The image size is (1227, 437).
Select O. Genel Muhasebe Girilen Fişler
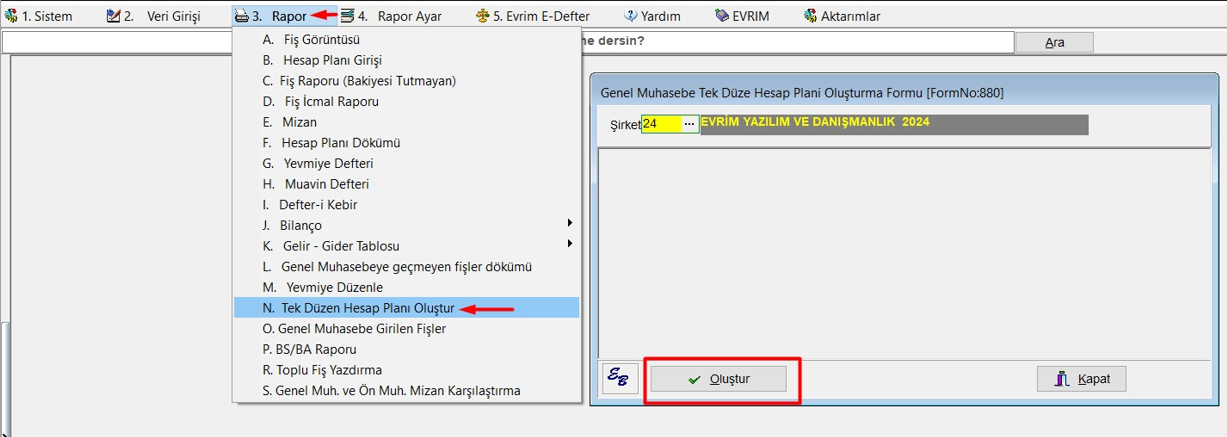pyautogui.click(x=406, y=328)
